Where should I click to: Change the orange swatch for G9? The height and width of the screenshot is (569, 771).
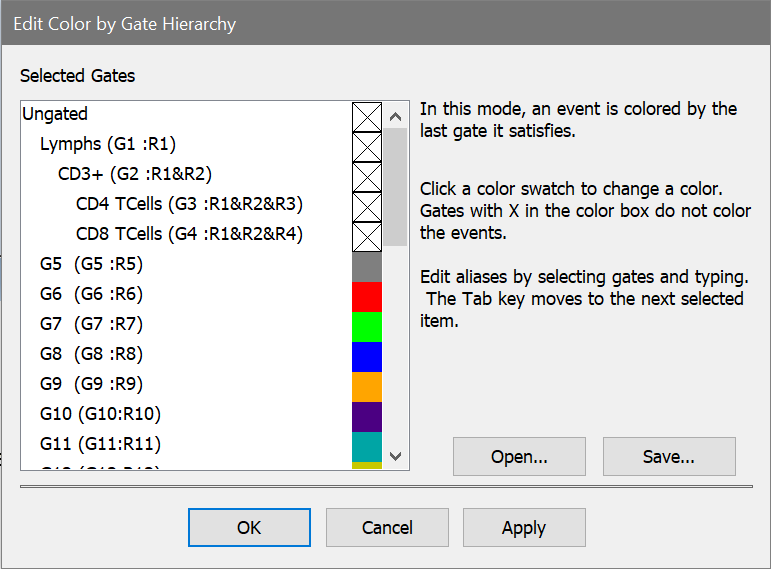[367, 387]
